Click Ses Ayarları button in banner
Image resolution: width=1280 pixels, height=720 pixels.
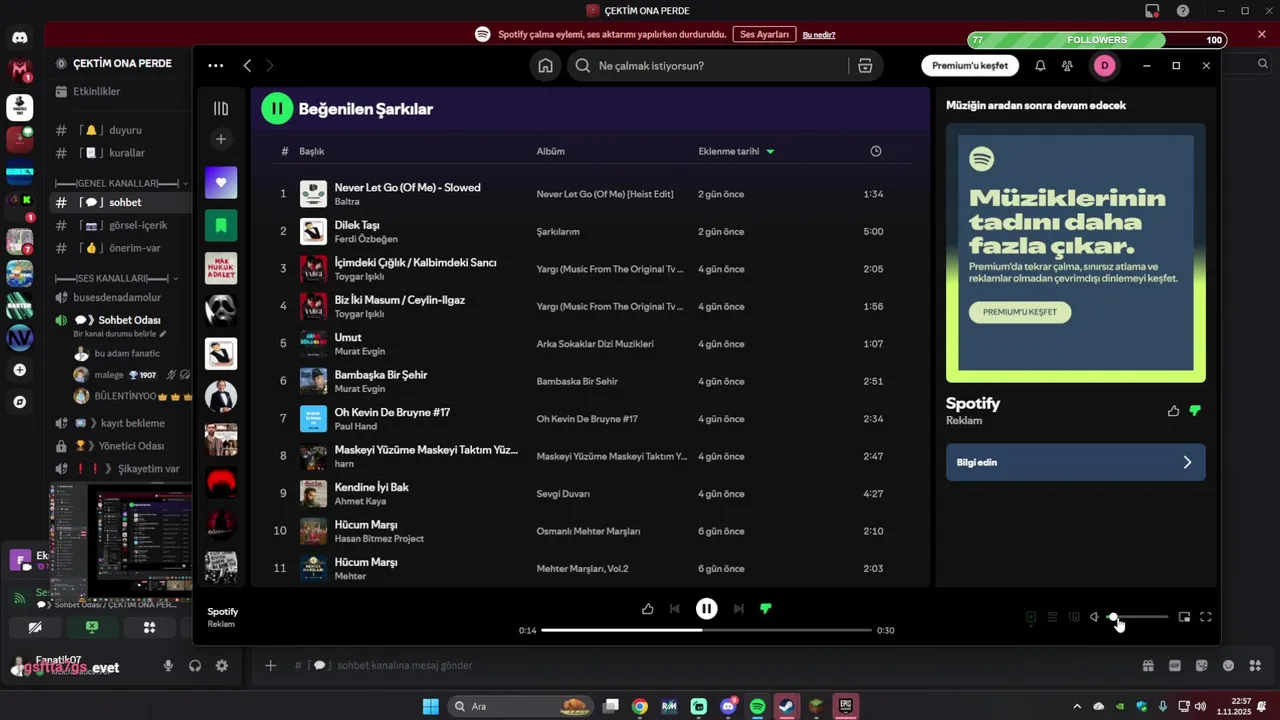pyautogui.click(x=764, y=34)
